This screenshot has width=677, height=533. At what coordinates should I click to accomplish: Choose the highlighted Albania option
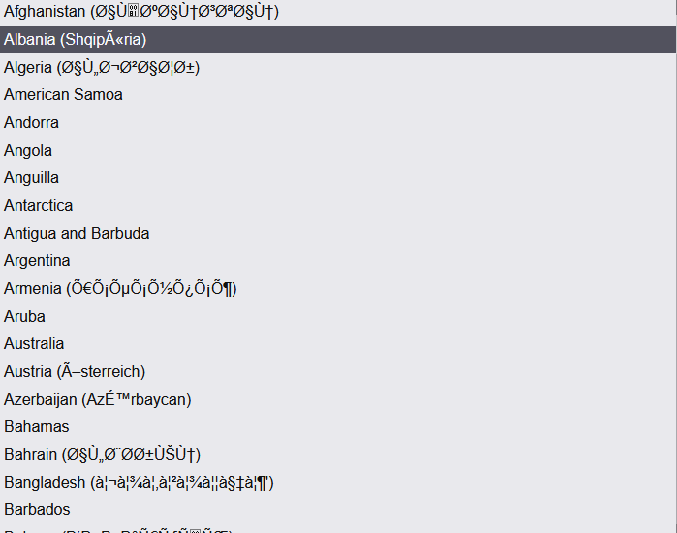click(x=338, y=39)
